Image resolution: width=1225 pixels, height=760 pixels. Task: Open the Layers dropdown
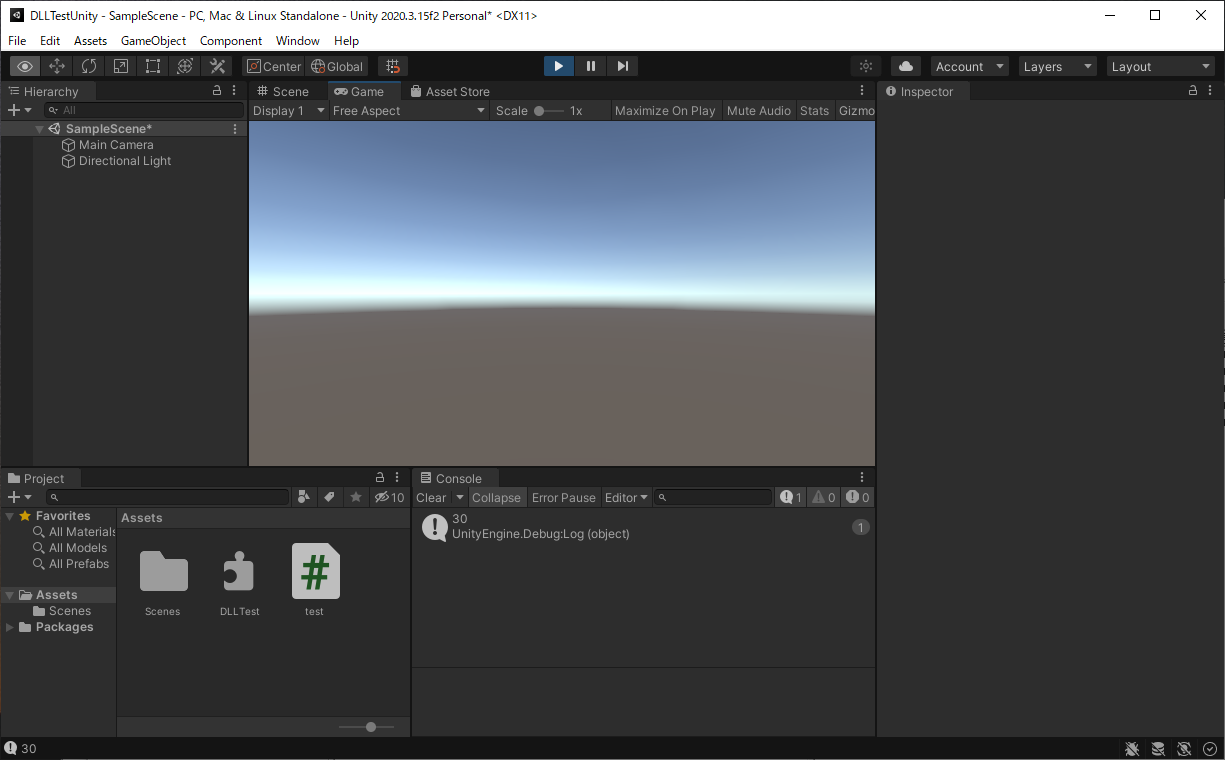tap(1057, 66)
